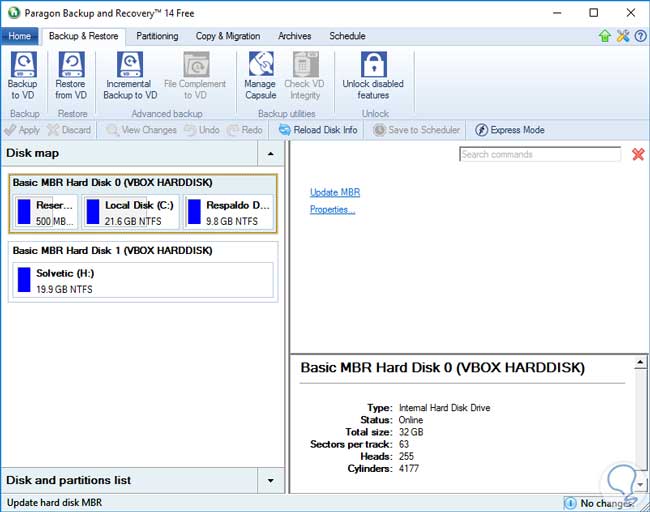Screen dimensions: 650x512
Task: Click the Update MBR link
Action: click(x=335, y=192)
